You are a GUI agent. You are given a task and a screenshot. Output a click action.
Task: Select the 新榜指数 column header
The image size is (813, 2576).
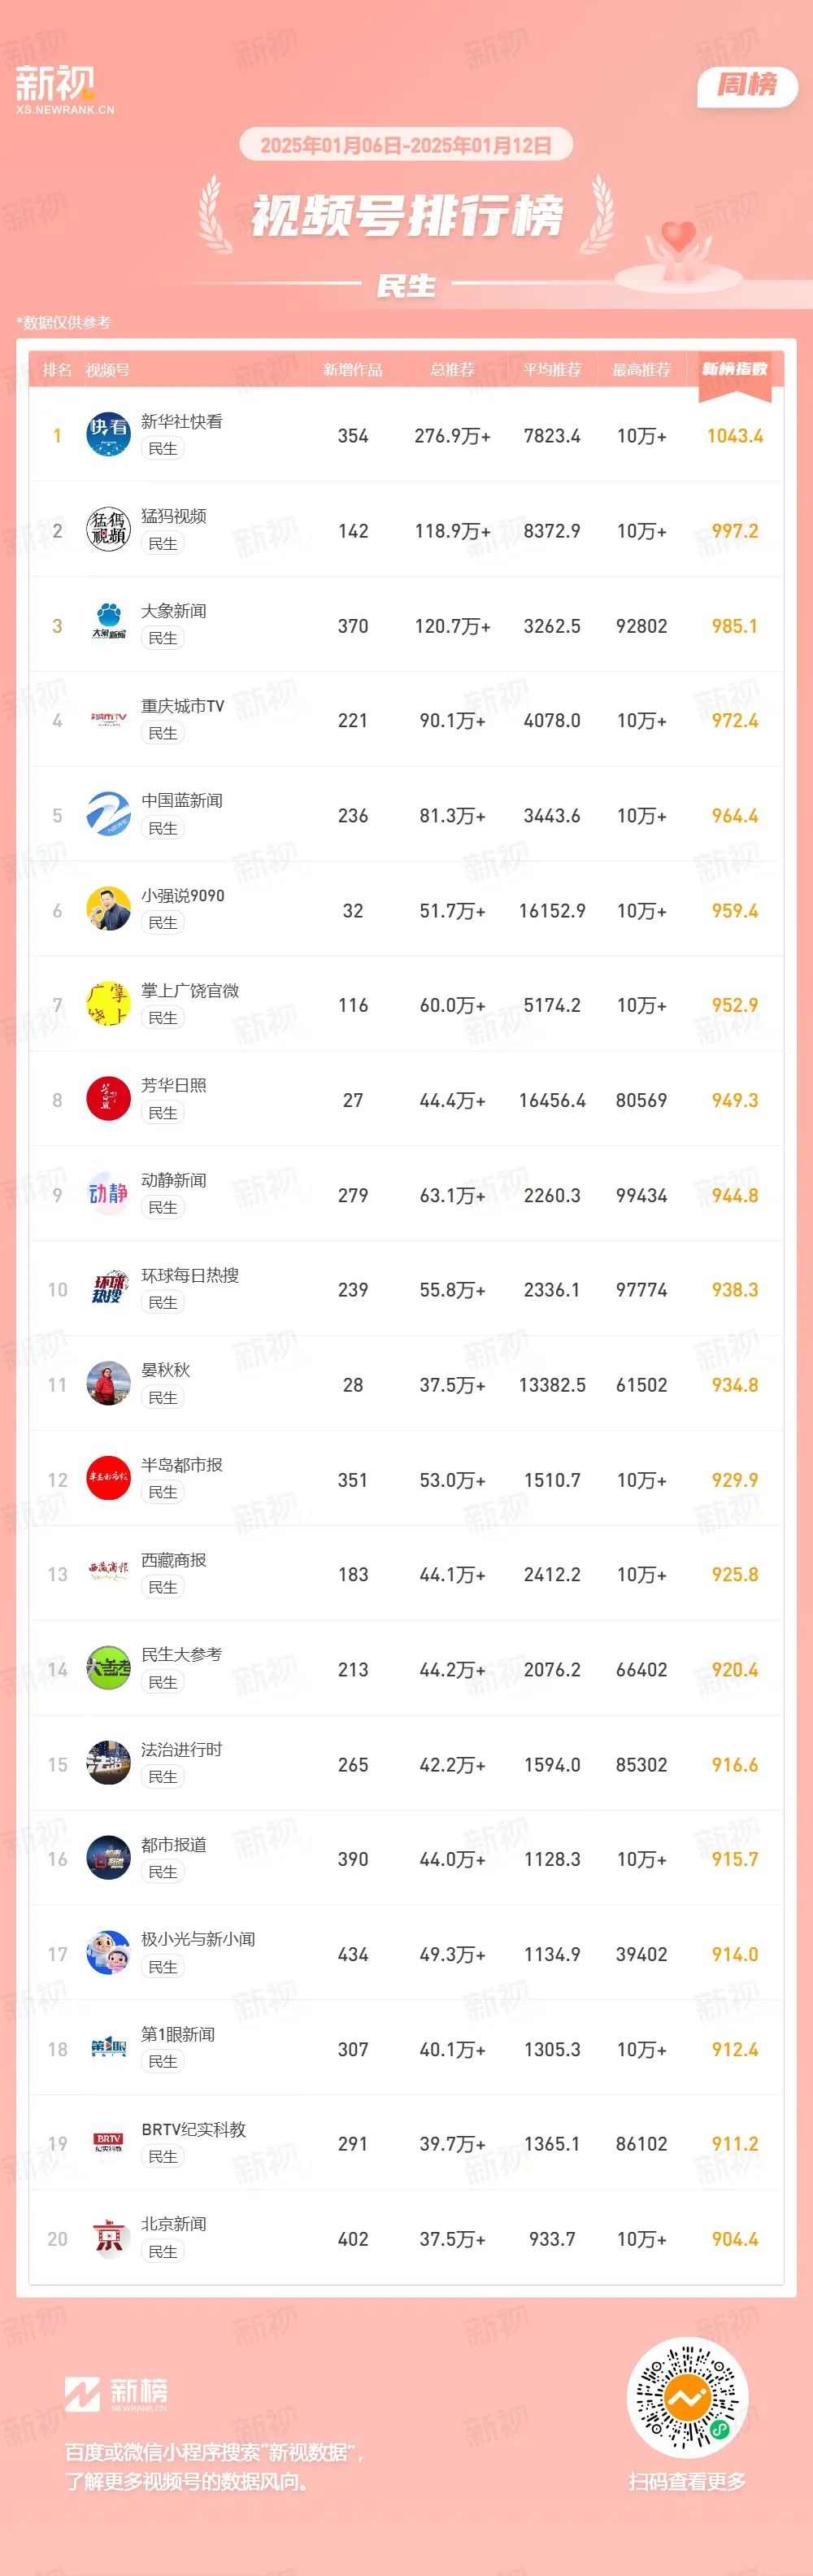tap(735, 369)
